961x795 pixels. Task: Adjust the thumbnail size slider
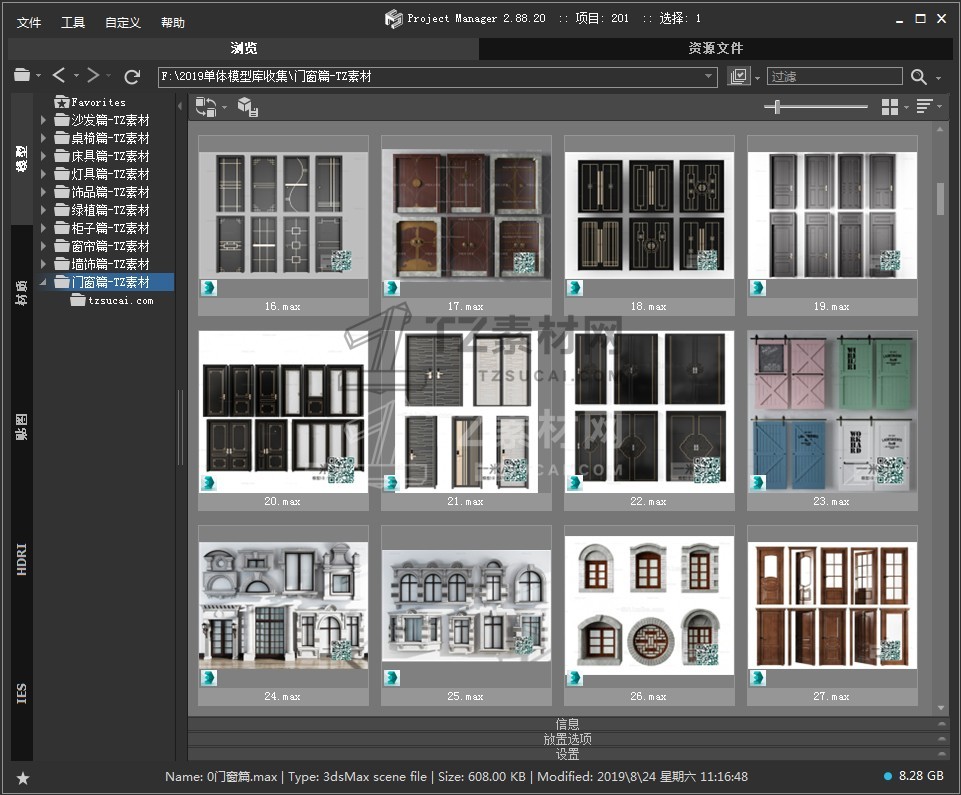tap(778, 107)
